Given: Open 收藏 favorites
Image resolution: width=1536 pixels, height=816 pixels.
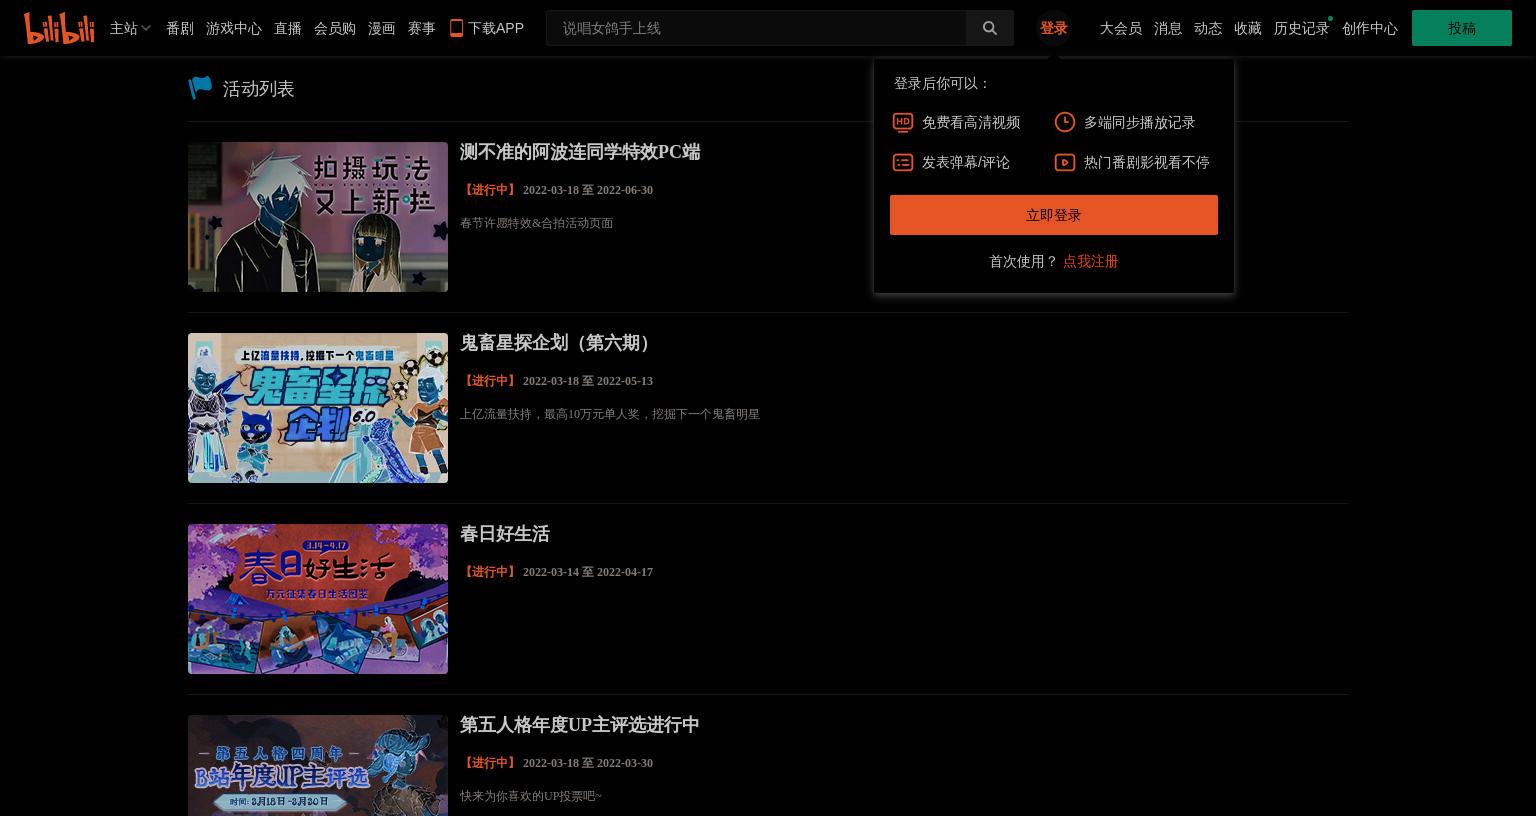Looking at the screenshot, I should tap(1248, 28).
